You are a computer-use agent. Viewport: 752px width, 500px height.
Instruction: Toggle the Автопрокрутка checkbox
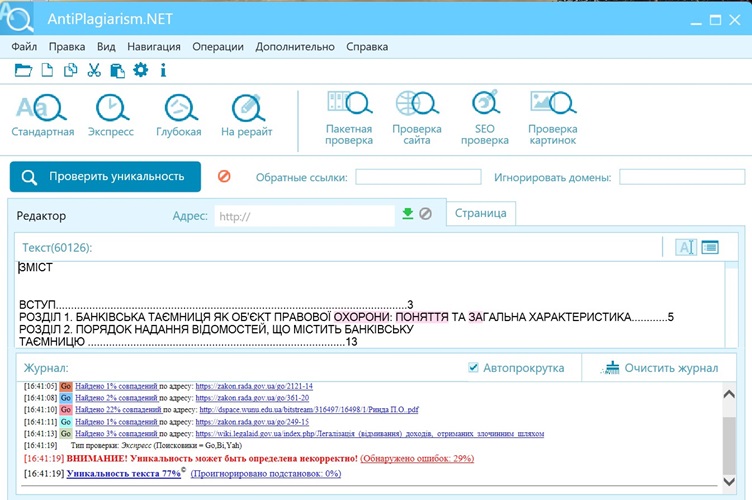click(x=473, y=367)
